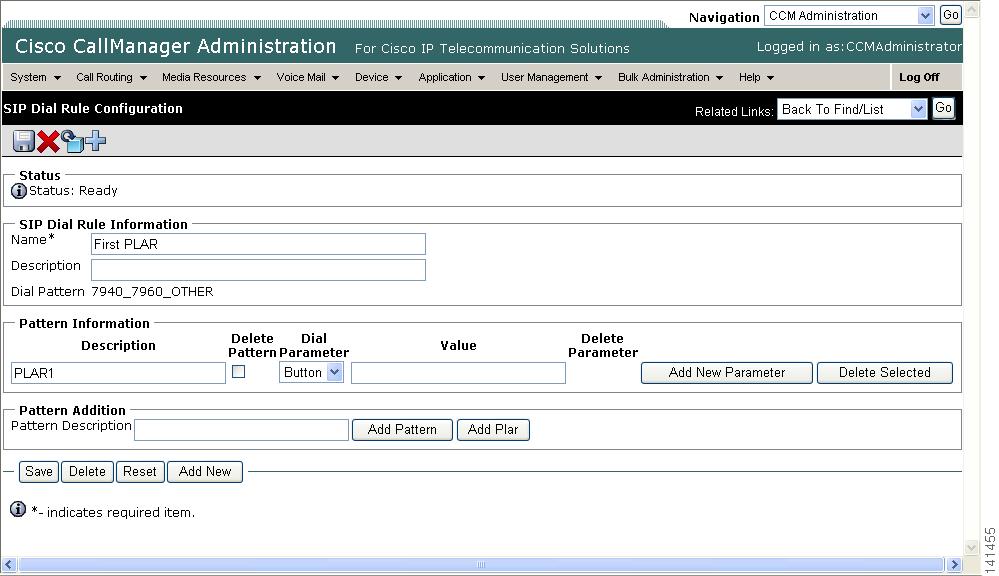Screen dimensions: 999x576
Task: Click the Add Plar button
Action: [493, 429]
